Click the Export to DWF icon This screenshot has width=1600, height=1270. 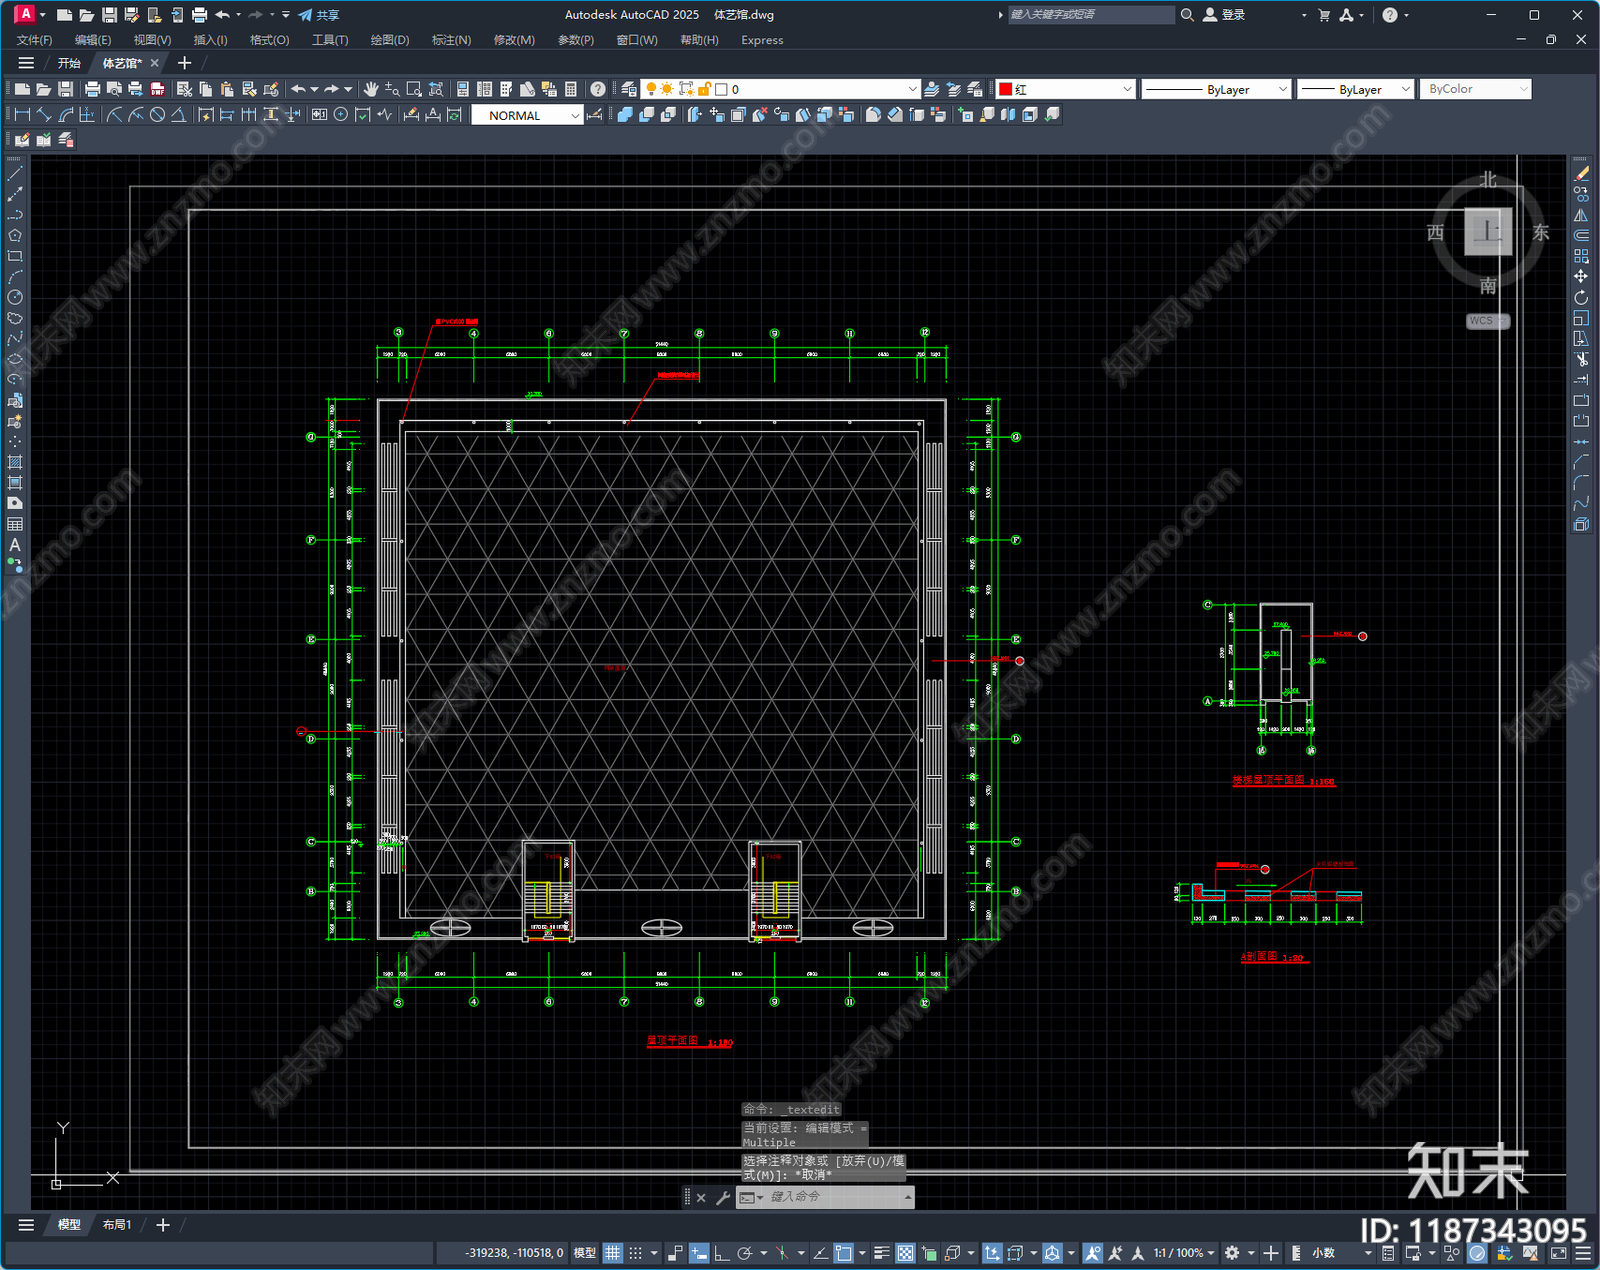[157, 89]
